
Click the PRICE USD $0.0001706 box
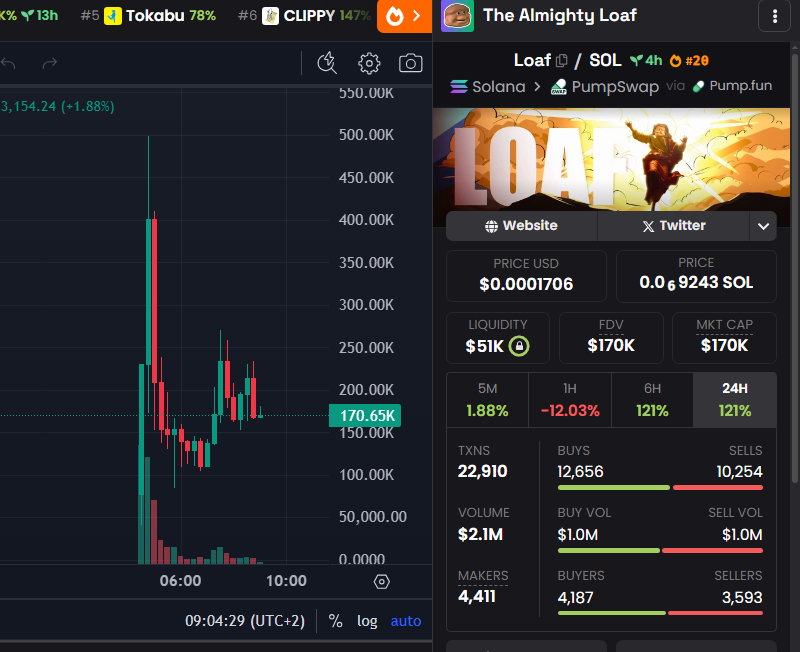(x=526, y=276)
